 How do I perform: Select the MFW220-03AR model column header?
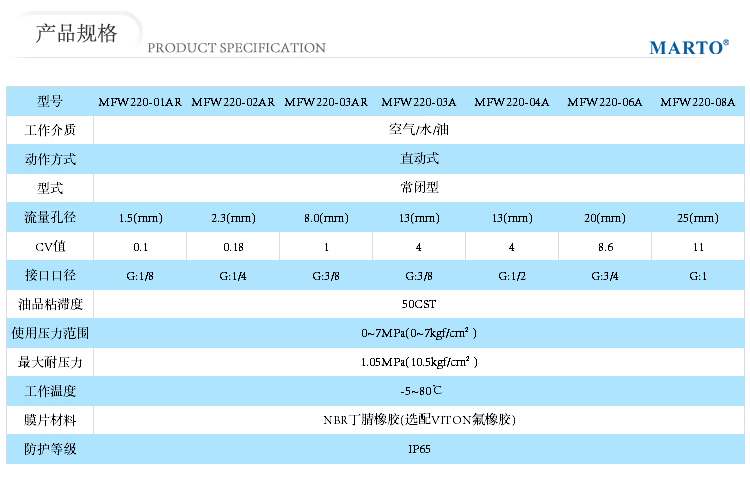coord(326,102)
